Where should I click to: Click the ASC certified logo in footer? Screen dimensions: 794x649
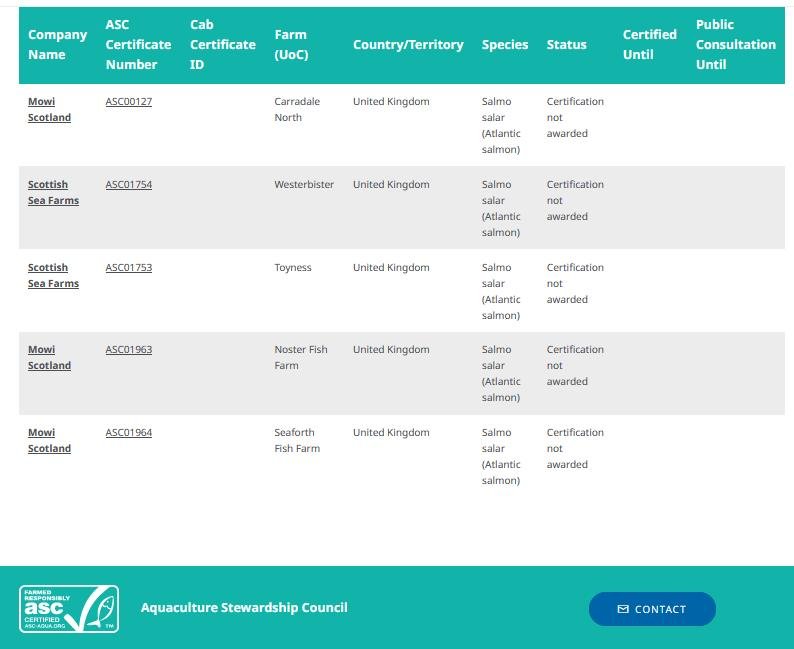[x=69, y=609]
